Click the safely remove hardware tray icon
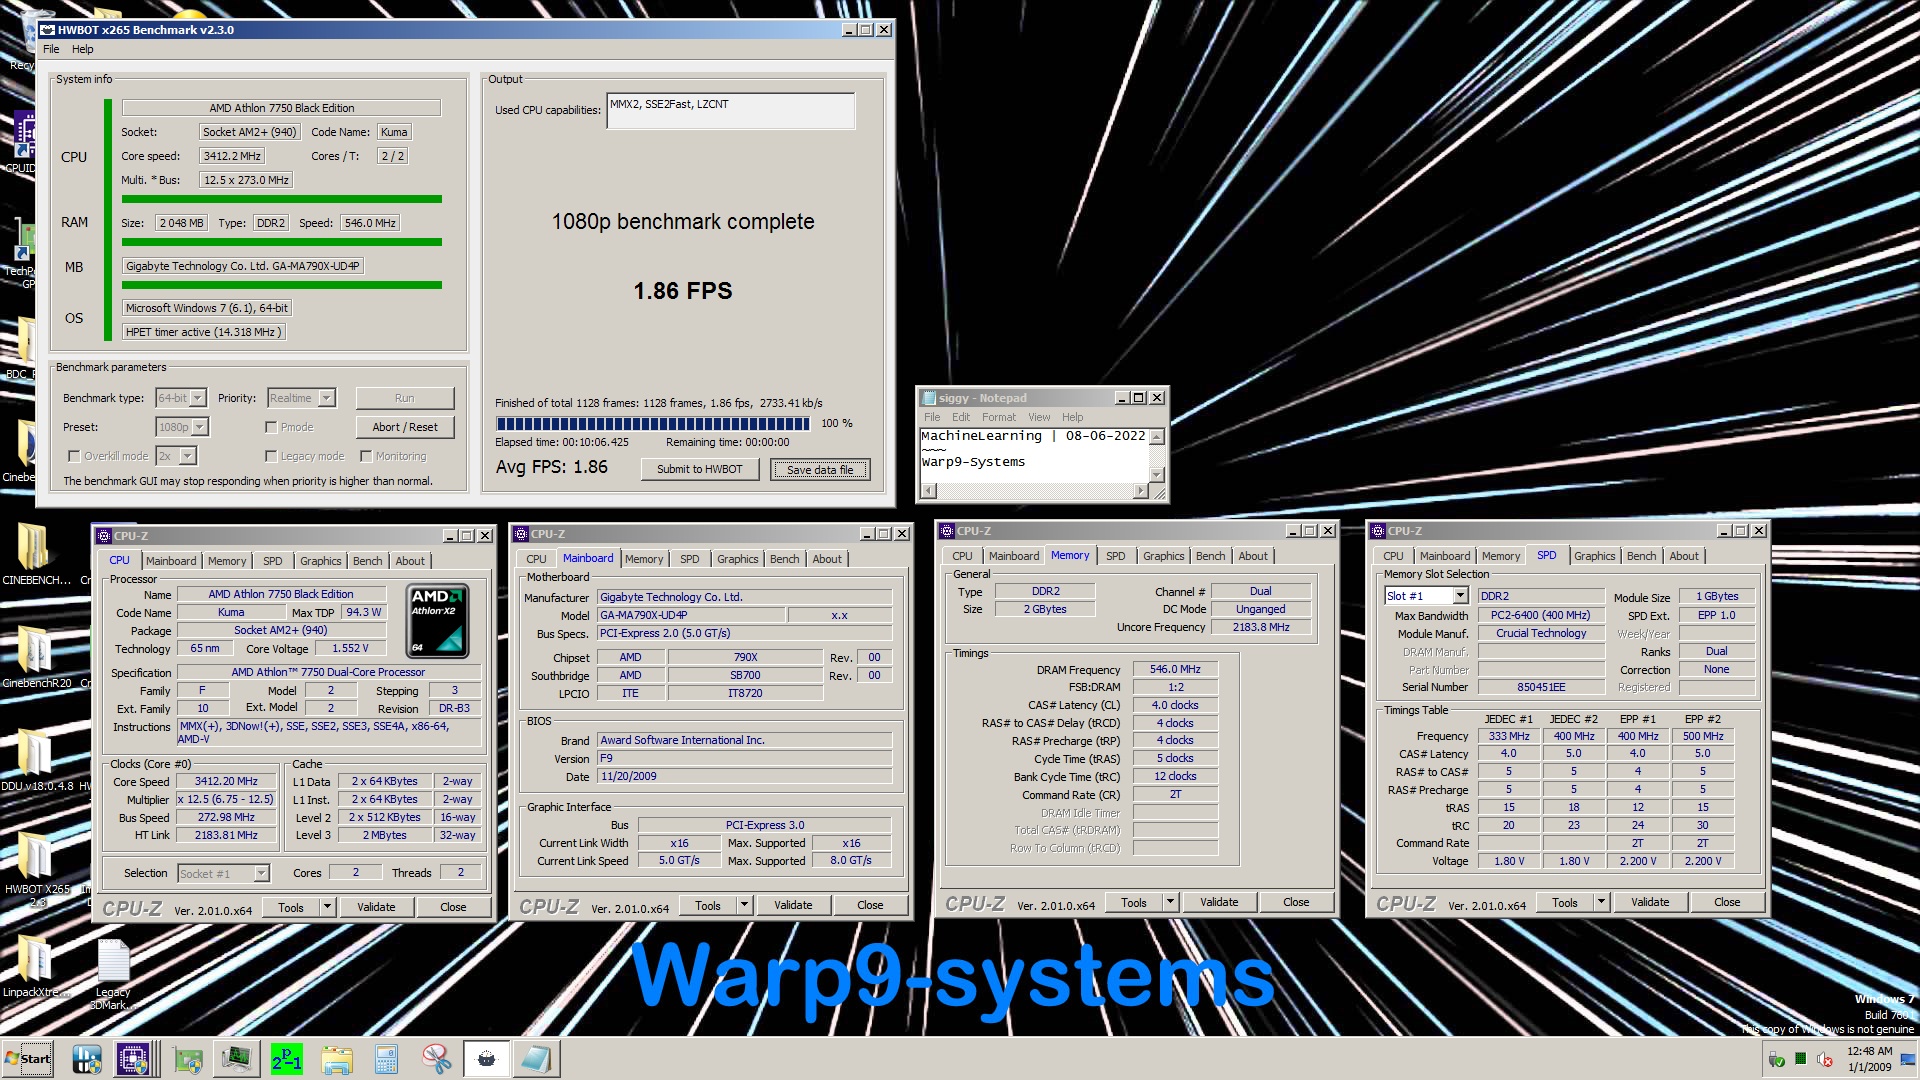 [x=1777, y=1059]
